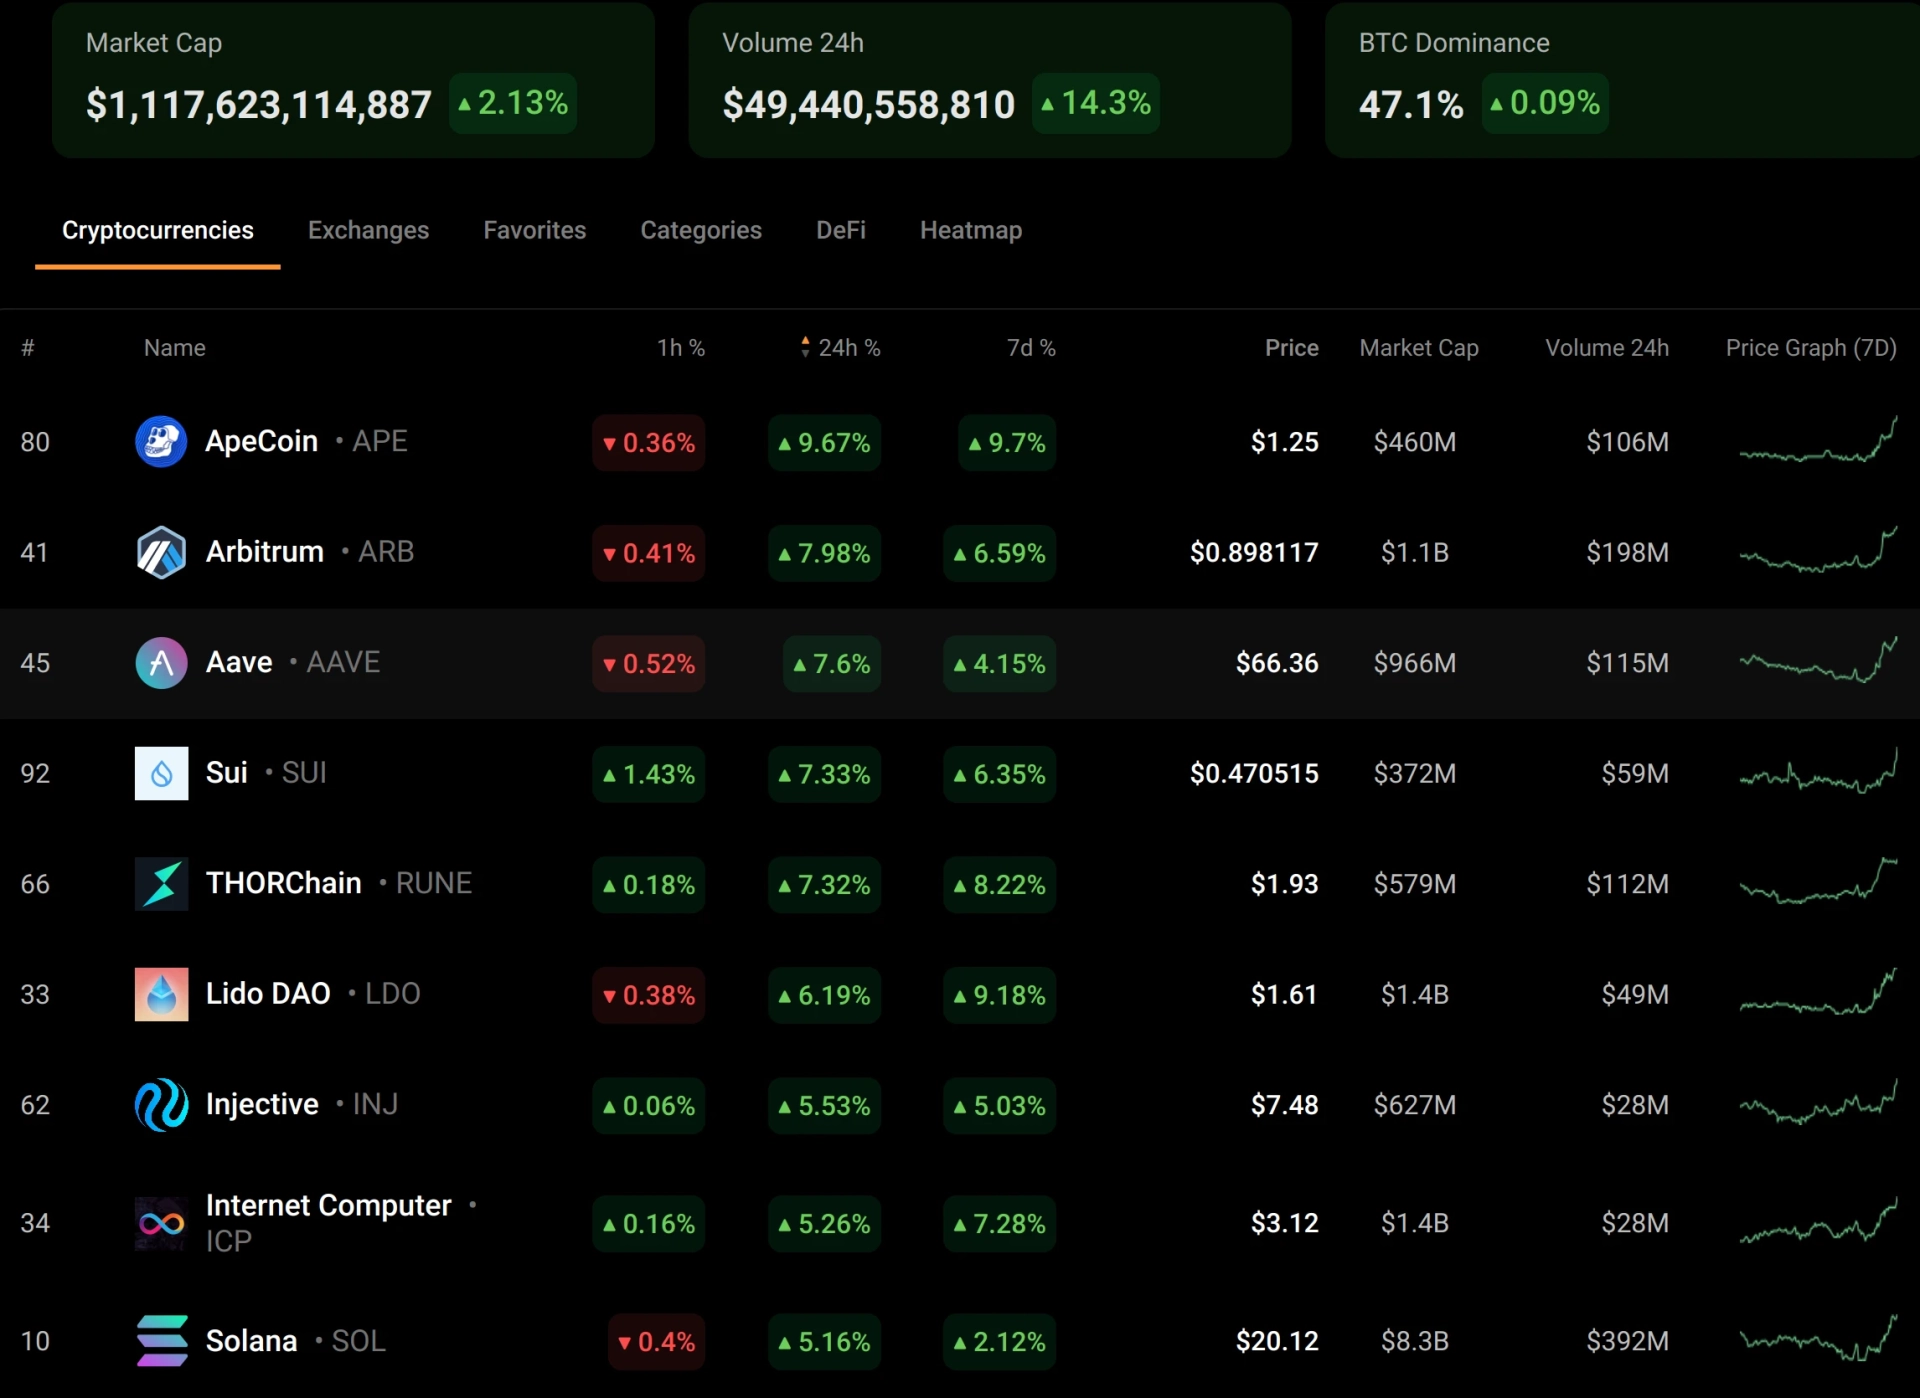Click the Price Graph (7D) column header
The width and height of the screenshot is (1920, 1398).
pos(1811,348)
